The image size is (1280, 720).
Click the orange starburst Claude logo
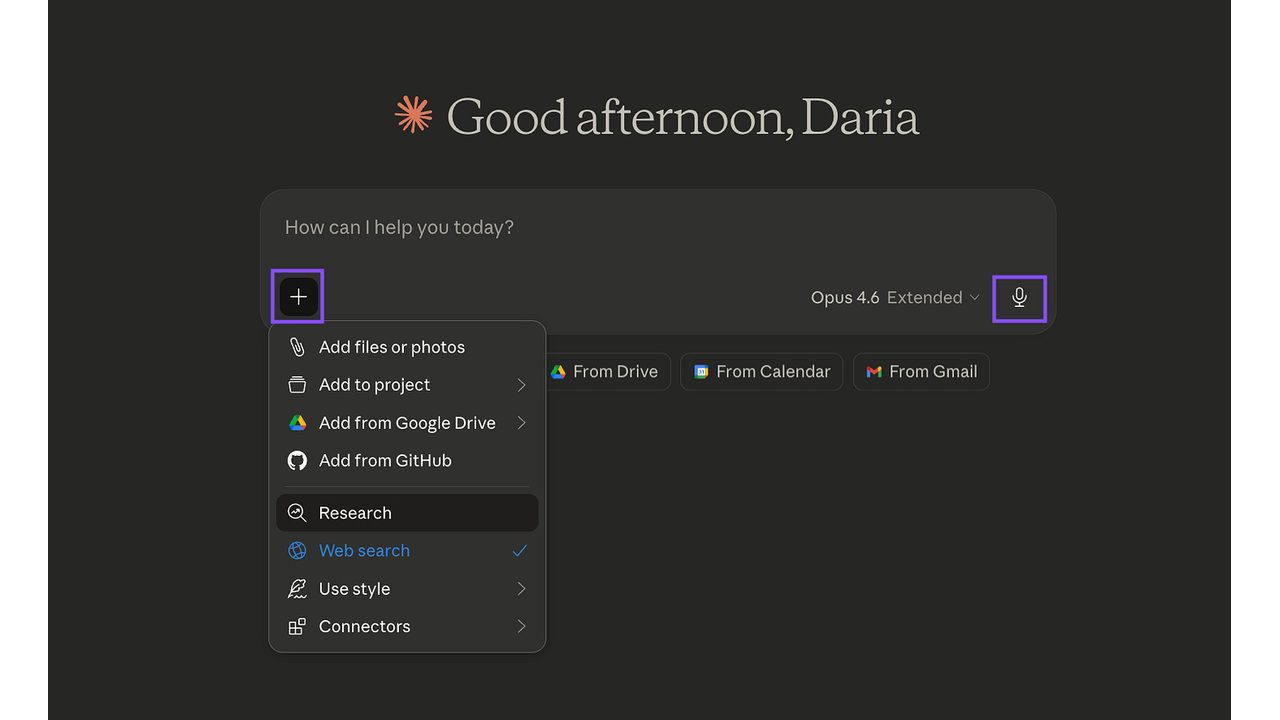pos(413,115)
